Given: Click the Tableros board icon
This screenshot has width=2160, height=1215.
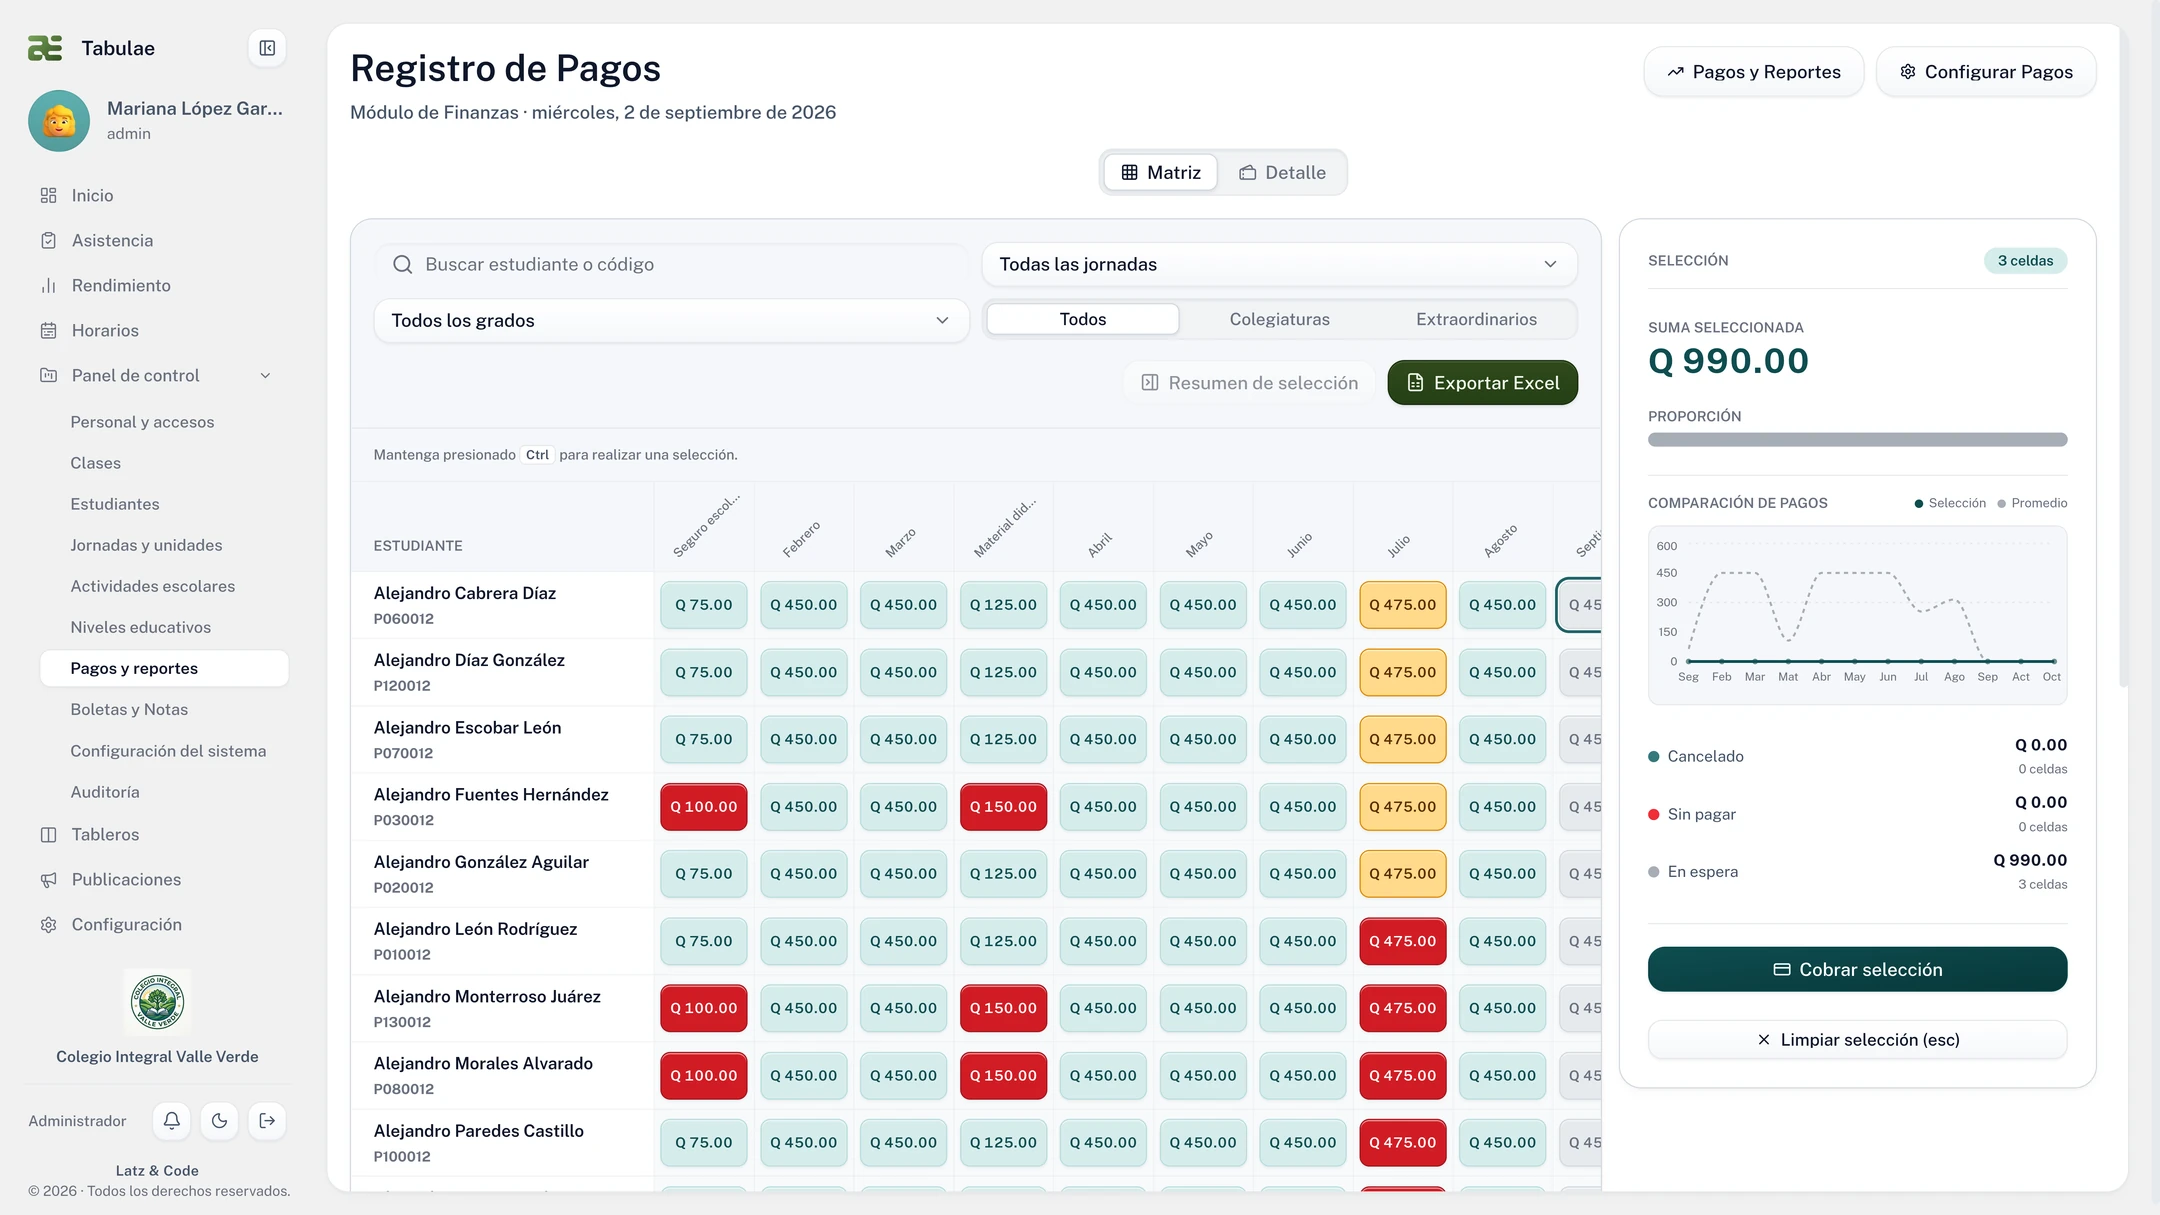Looking at the screenshot, I should (x=48, y=835).
